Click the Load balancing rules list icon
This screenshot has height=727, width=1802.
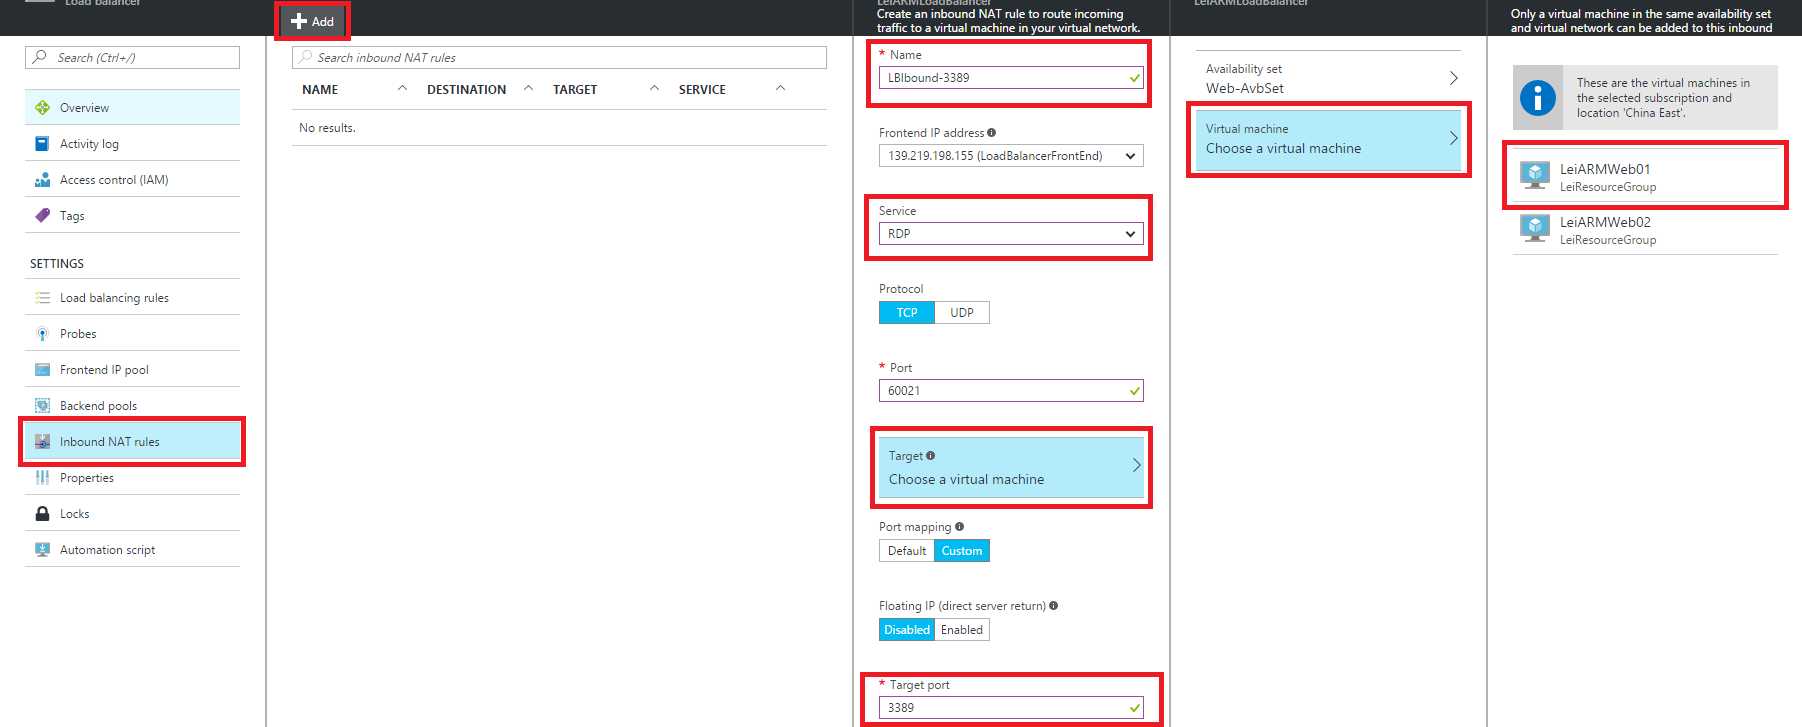42,297
